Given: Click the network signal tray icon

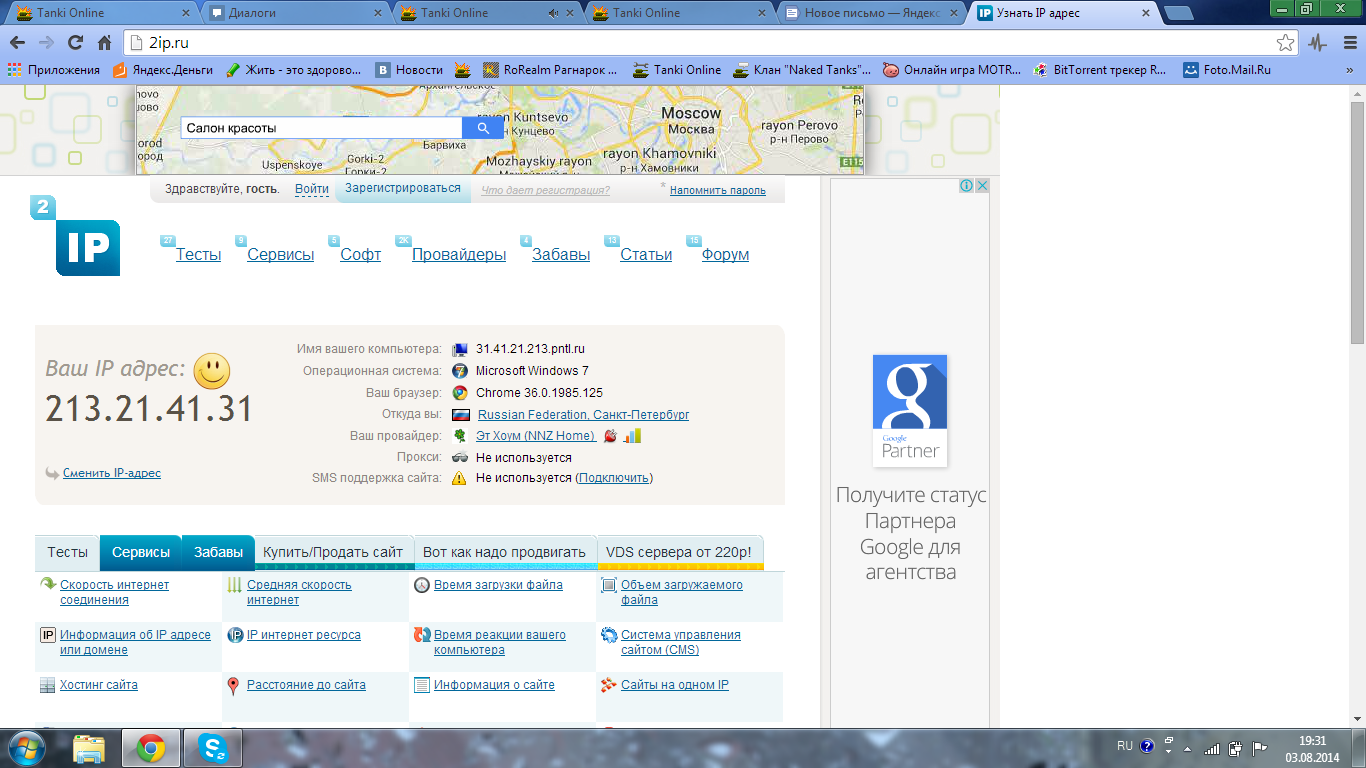Looking at the screenshot, I should [x=1212, y=747].
